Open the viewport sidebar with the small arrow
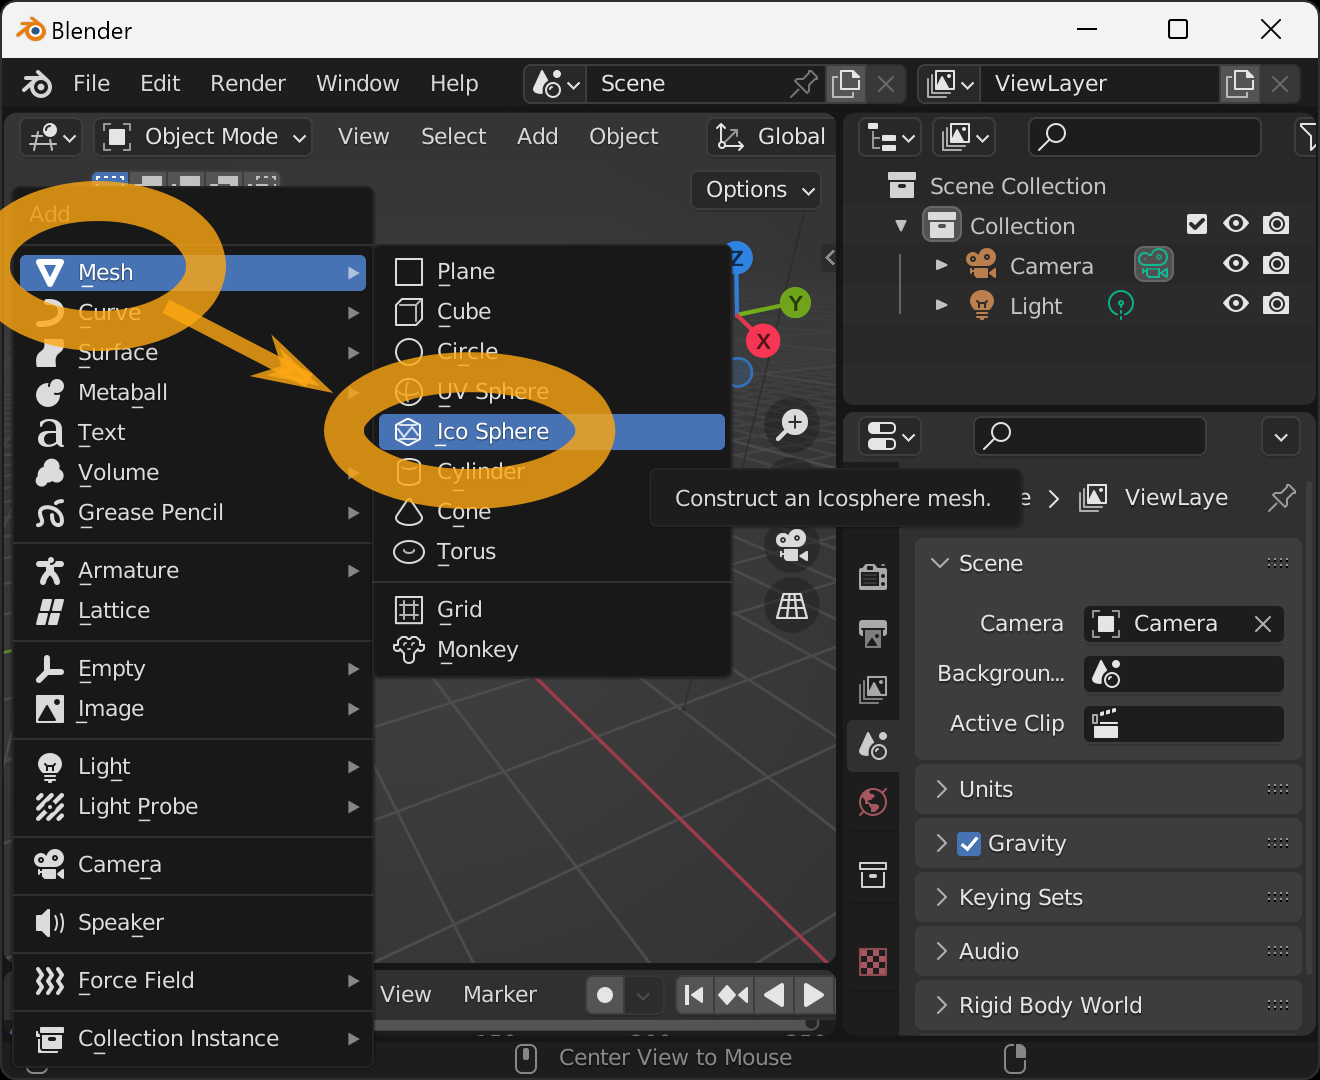1320x1080 pixels. [x=829, y=258]
